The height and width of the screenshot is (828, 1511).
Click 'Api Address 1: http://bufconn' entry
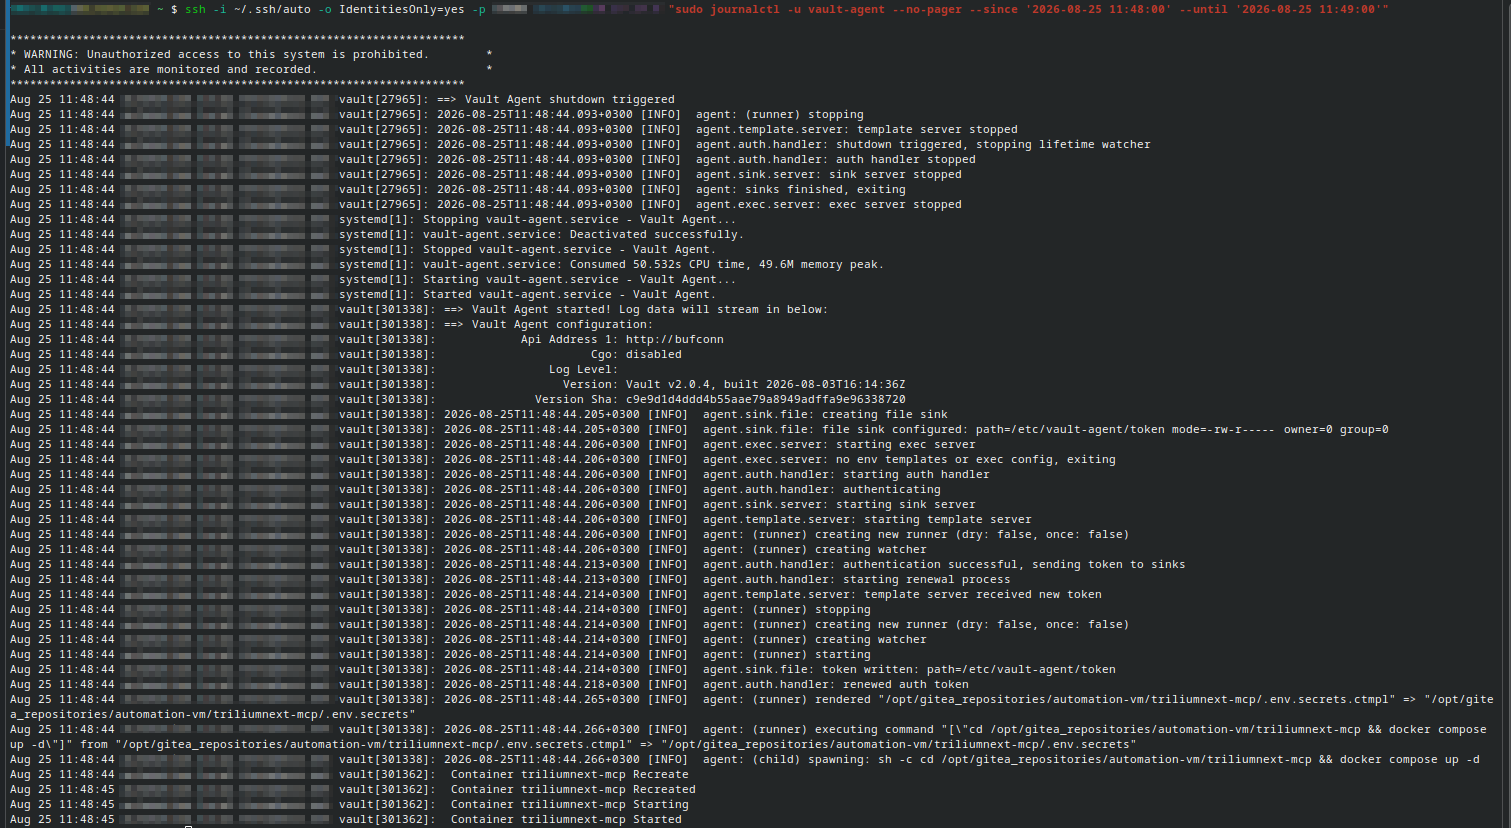point(622,339)
